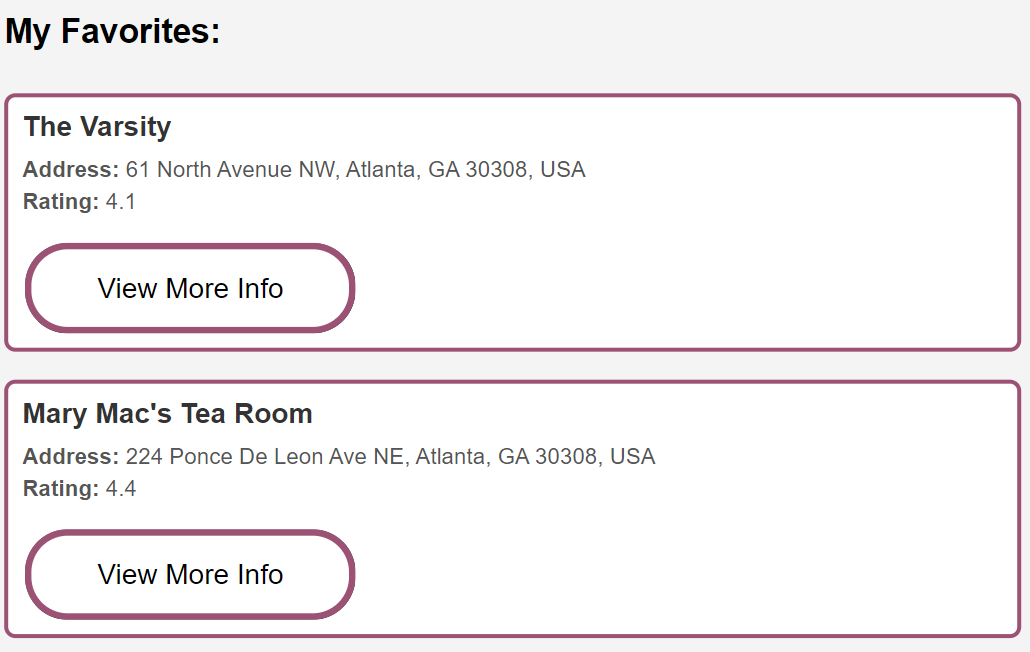Click Mary Mac's 4.4 rating value
The image size is (1030, 652).
(121, 489)
